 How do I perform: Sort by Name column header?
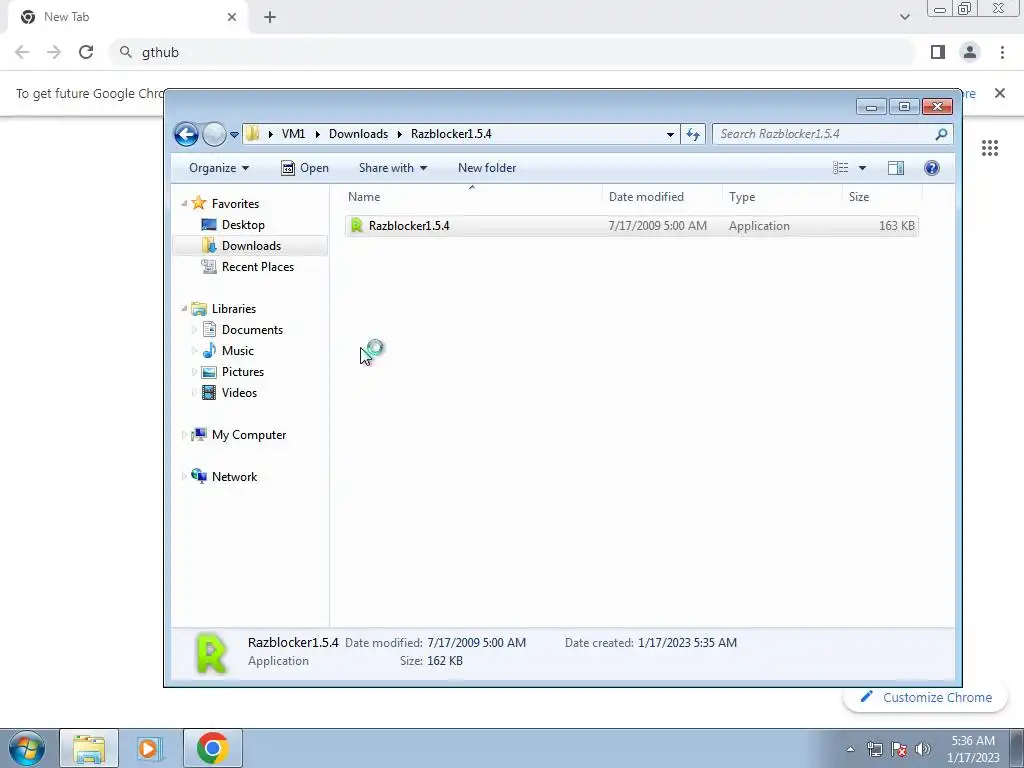(364, 197)
